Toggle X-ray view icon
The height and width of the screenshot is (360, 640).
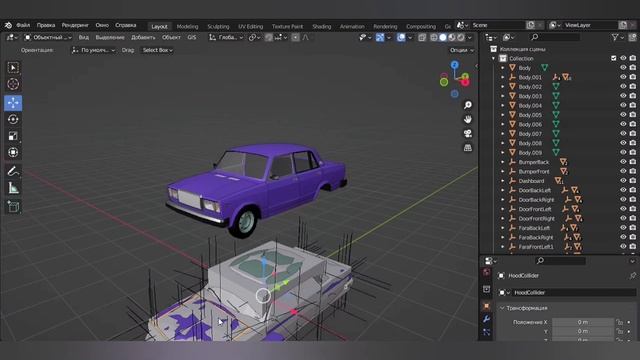pos(422,38)
